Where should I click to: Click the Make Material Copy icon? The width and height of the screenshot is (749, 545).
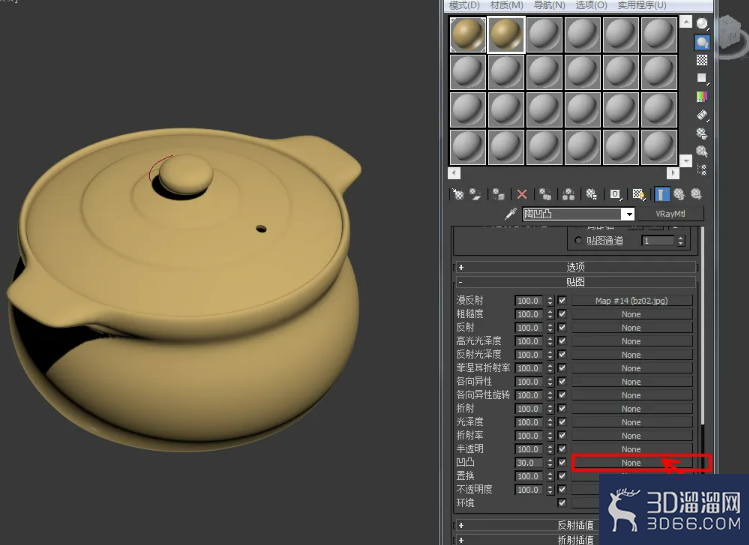pyautogui.click(x=545, y=194)
